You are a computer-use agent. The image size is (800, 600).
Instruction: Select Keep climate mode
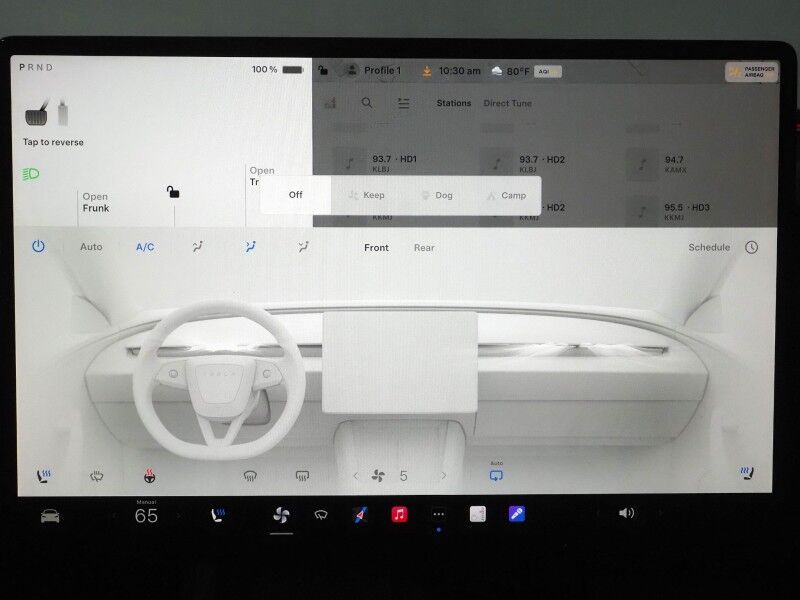[x=366, y=195]
